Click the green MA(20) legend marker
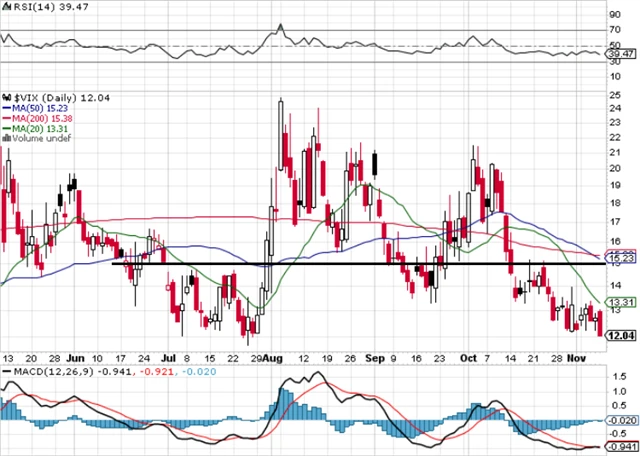The width and height of the screenshot is (640, 456). 7,128
